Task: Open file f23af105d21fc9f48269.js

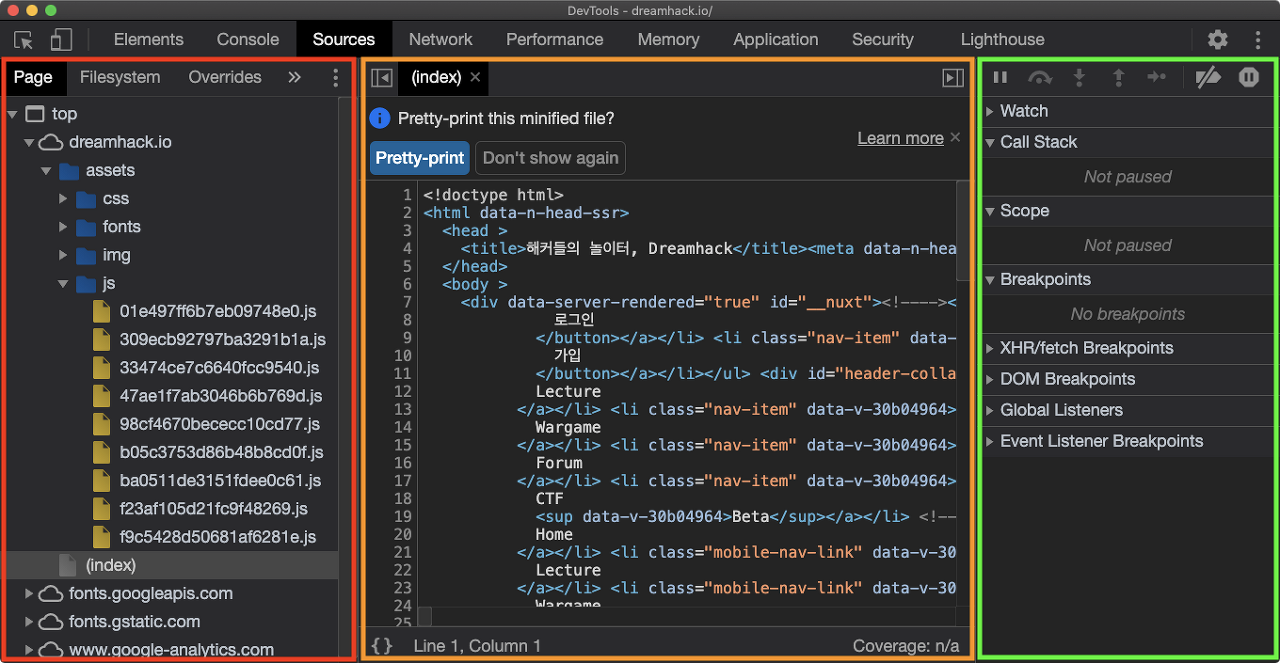Action: coord(213,509)
